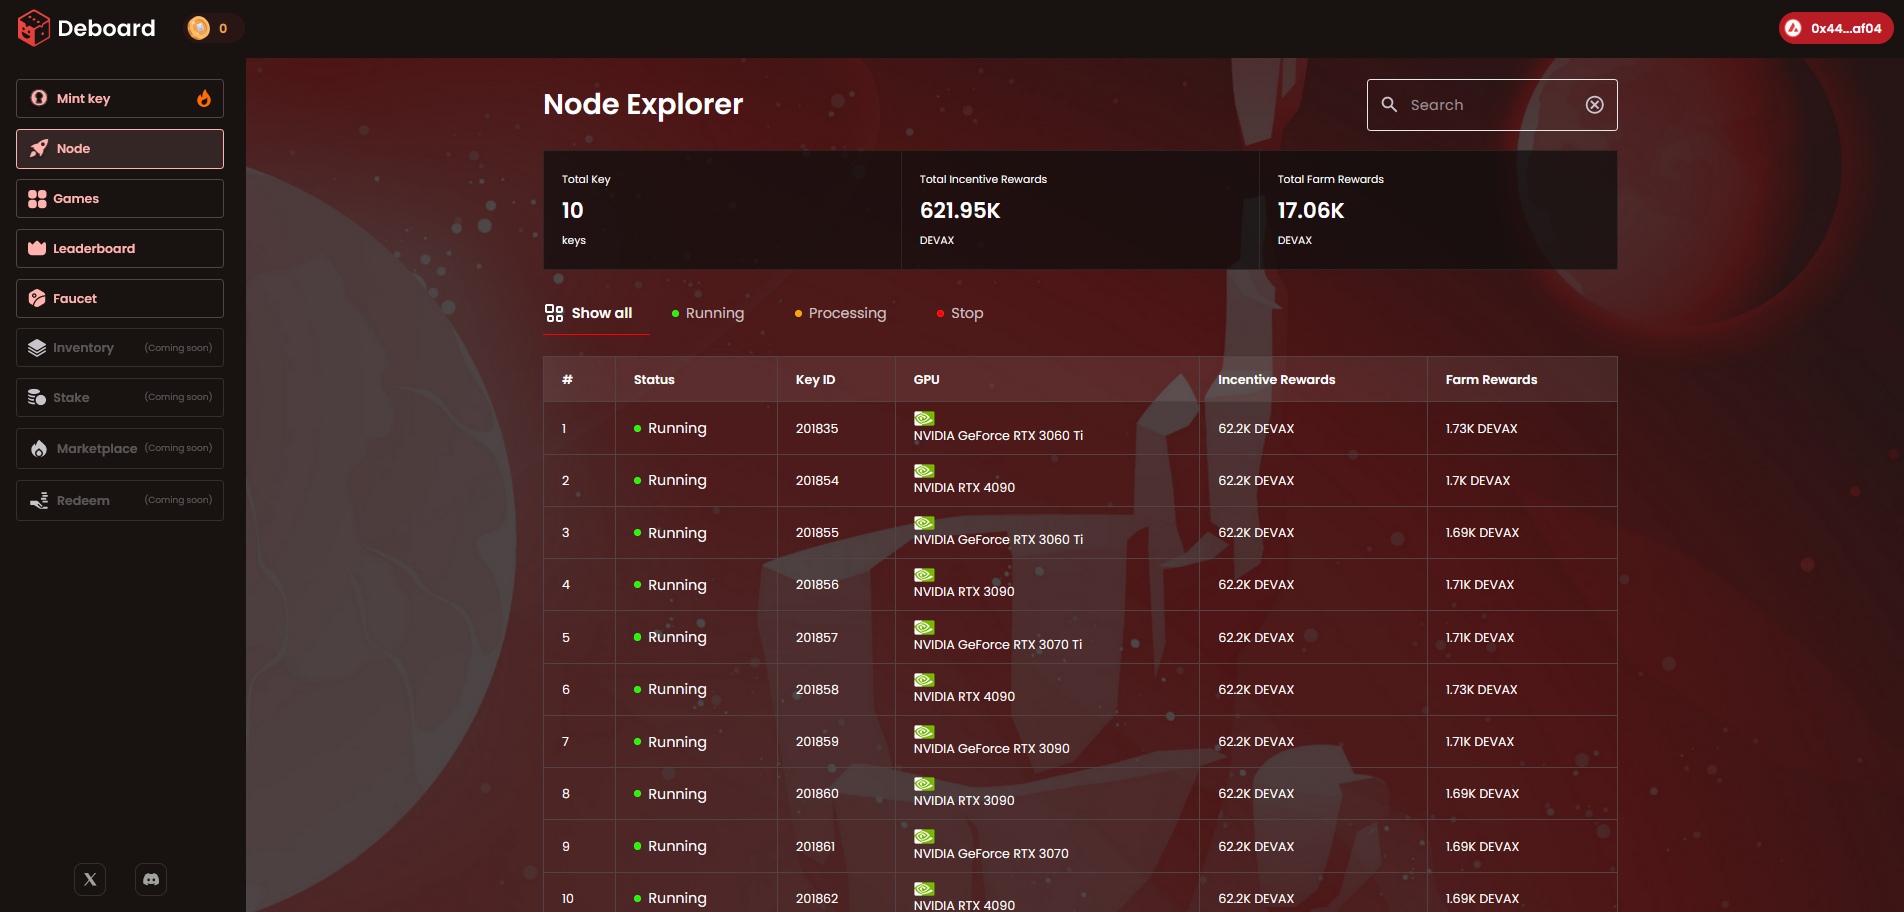This screenshot has height=912, width=1904.
Task: Click NVIDIA icon in row 201835
Action: pyautogui.click(x=924, y=418)
